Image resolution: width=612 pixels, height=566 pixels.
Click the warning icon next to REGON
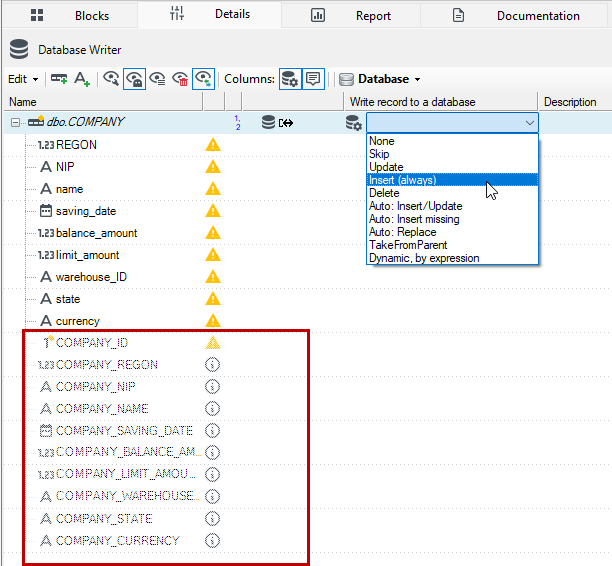[213, 145]
